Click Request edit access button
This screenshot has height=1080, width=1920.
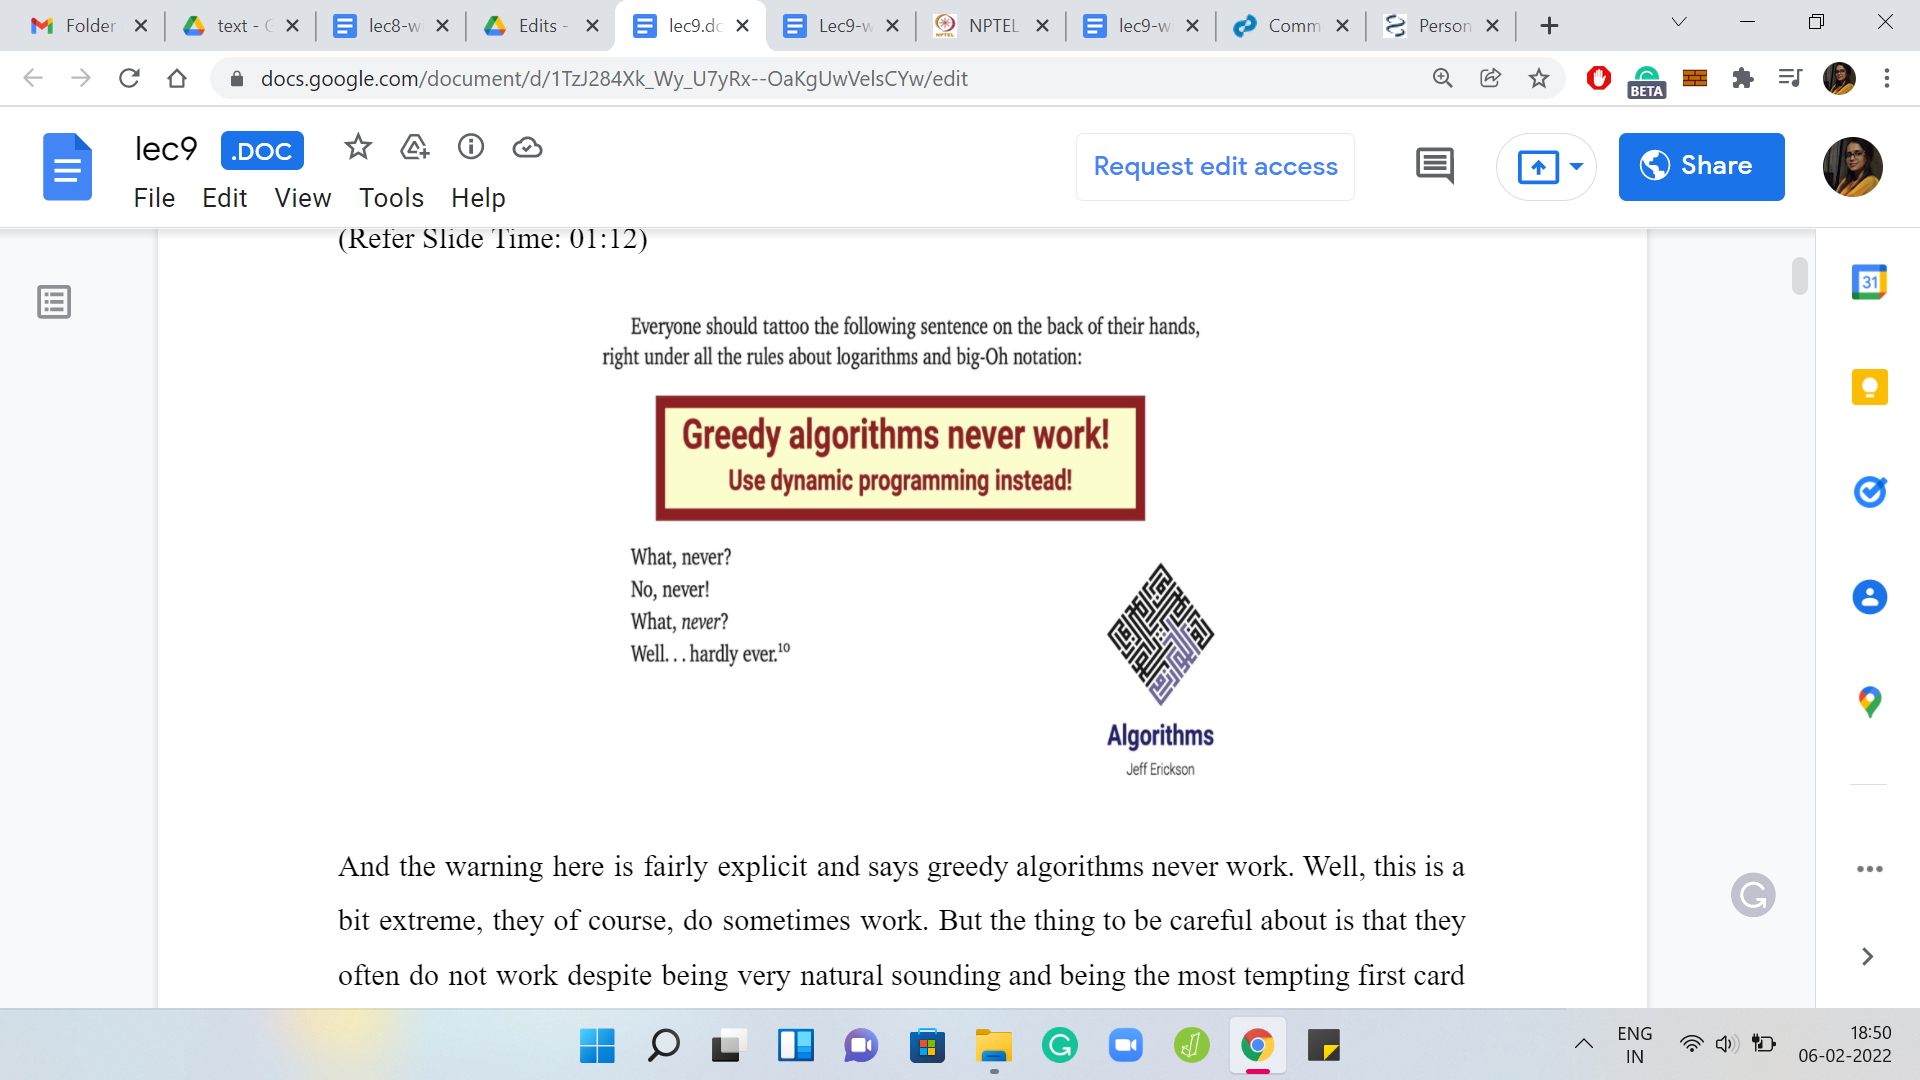[x=1215, y=166]
